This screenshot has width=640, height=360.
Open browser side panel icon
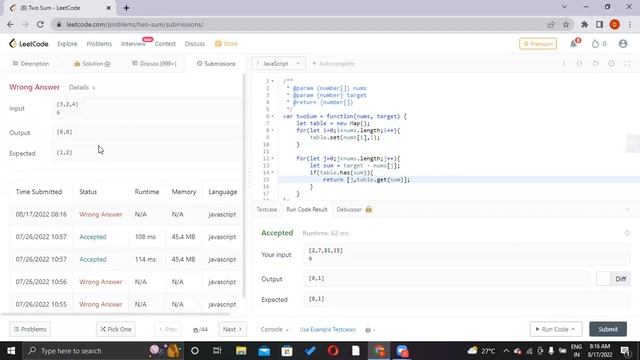(599, 24)
